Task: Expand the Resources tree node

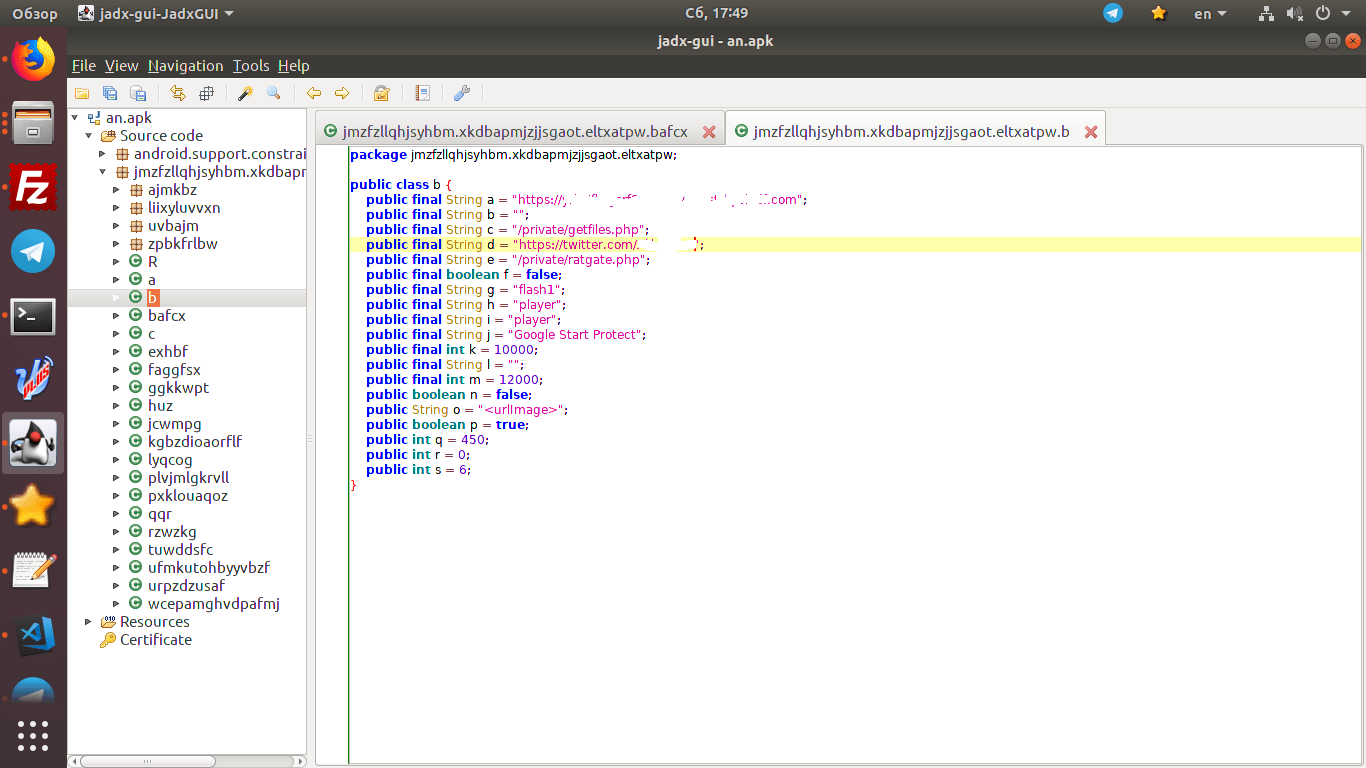Action: [x=88, y=622]
